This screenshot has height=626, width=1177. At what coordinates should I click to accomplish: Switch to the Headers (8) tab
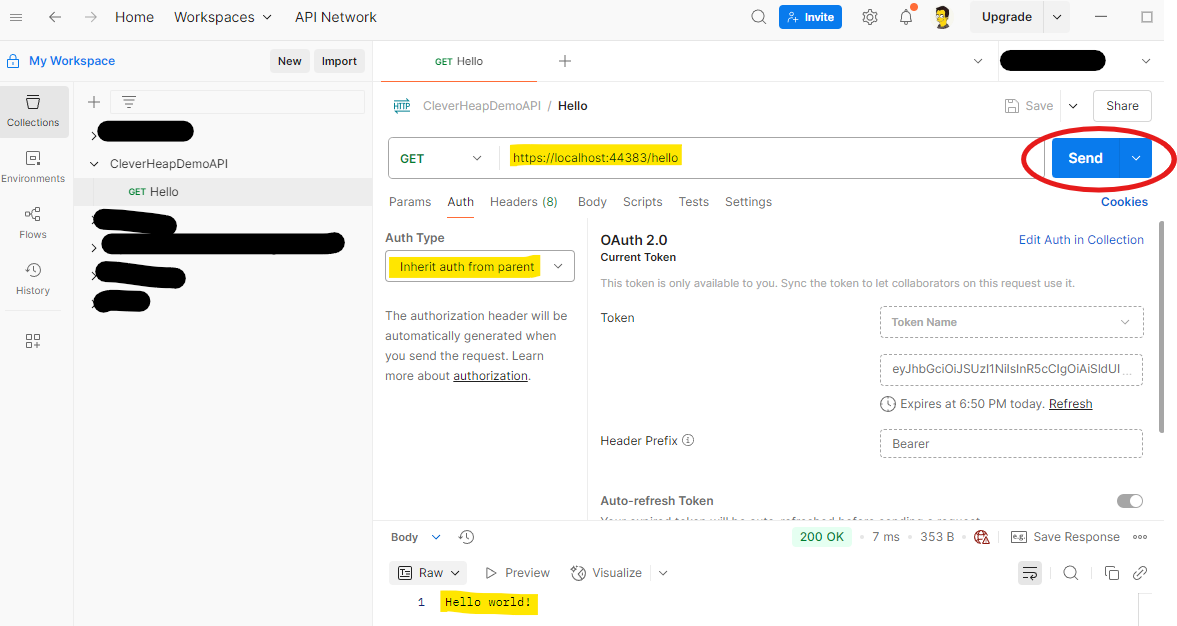(x=523, y=201)
